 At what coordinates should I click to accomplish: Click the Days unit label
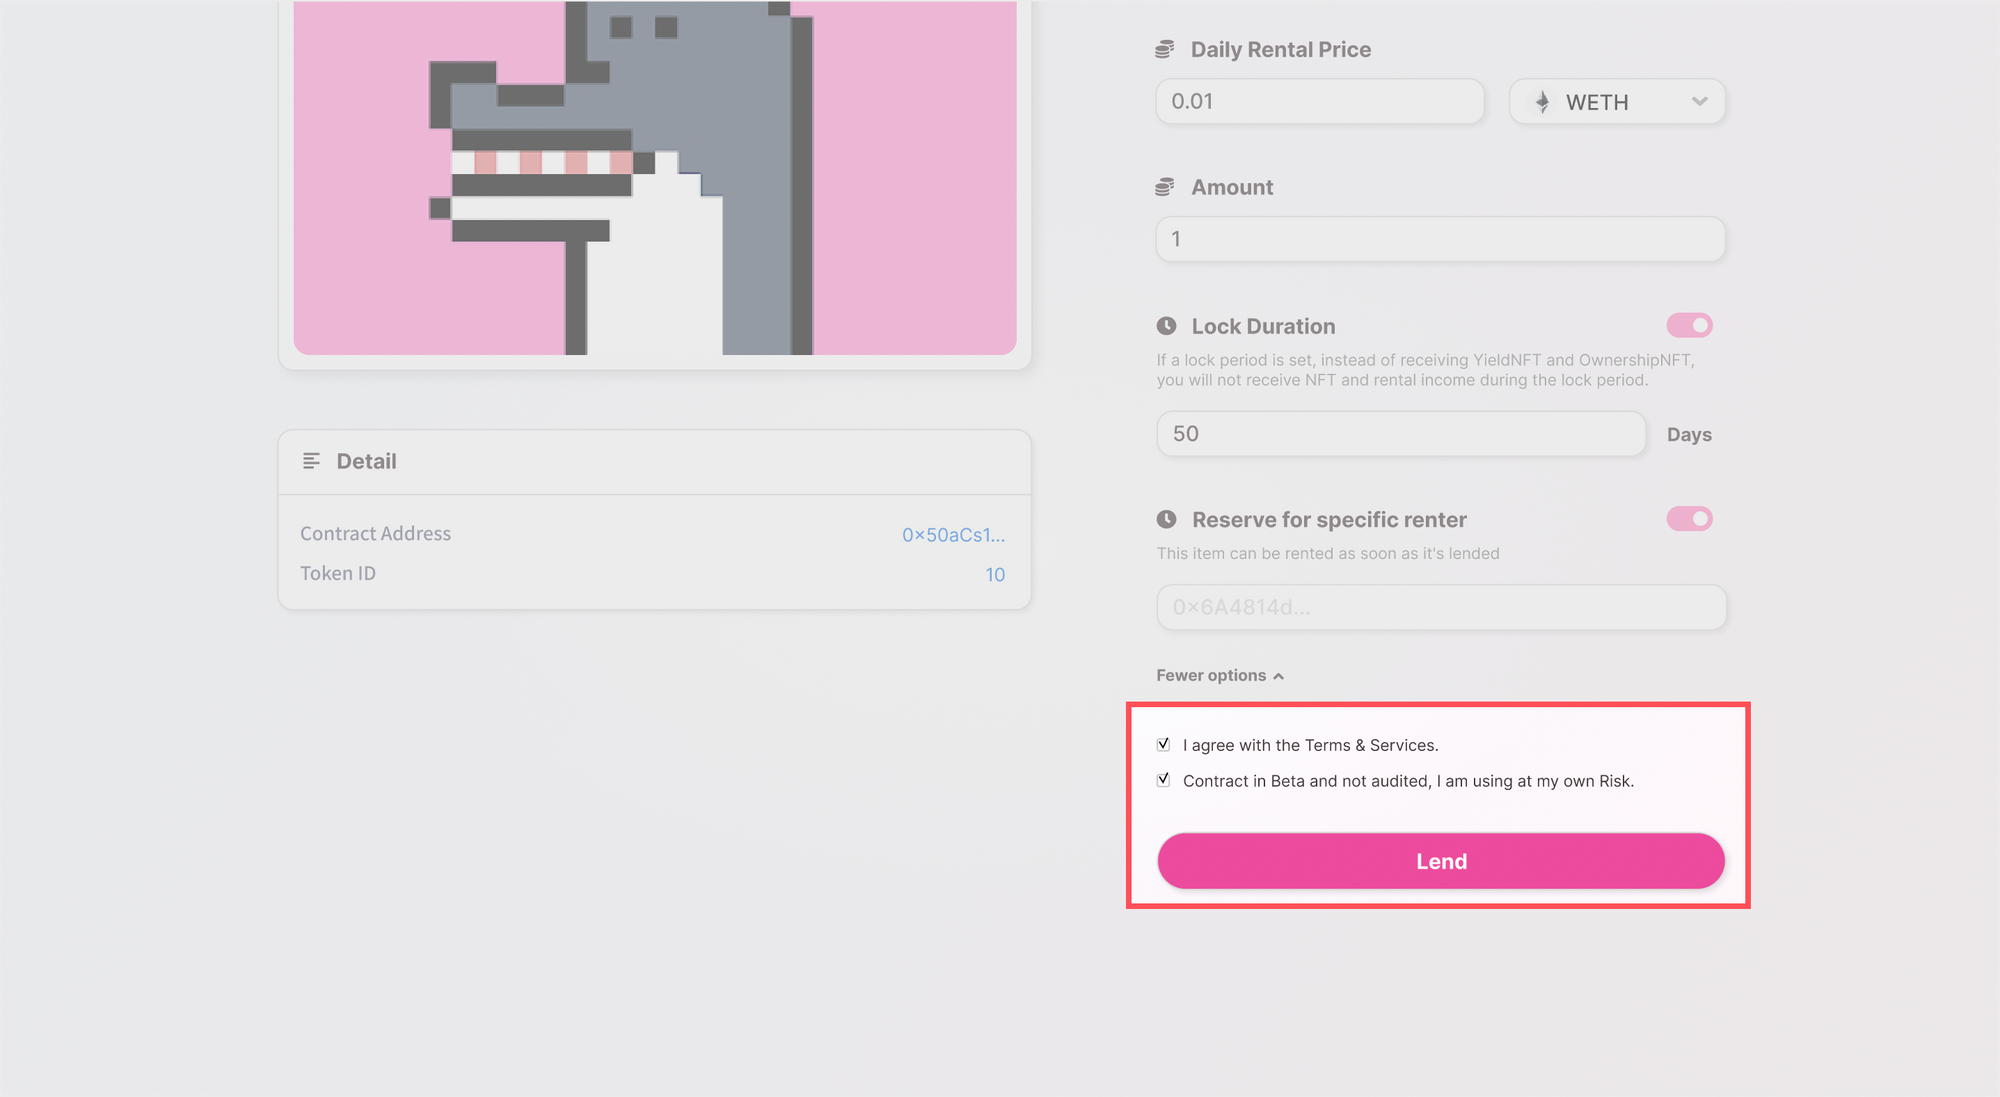[1689, 435]
